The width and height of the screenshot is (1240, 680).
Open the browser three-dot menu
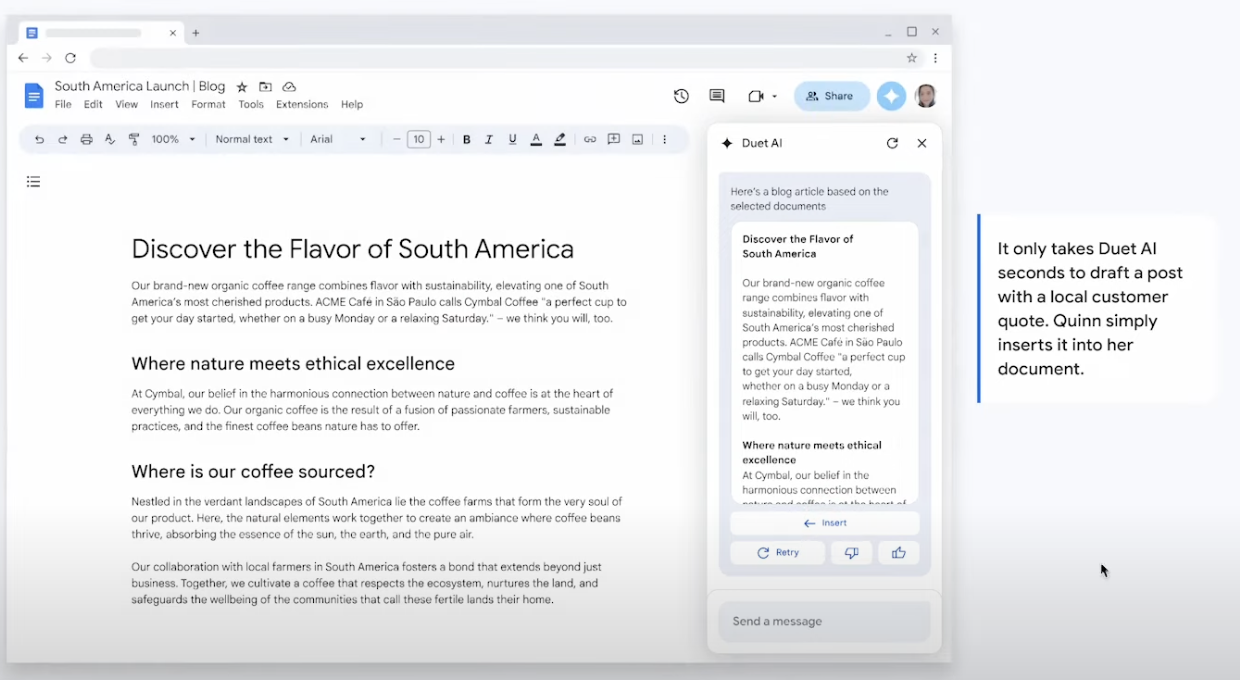(x=935, y=58)
